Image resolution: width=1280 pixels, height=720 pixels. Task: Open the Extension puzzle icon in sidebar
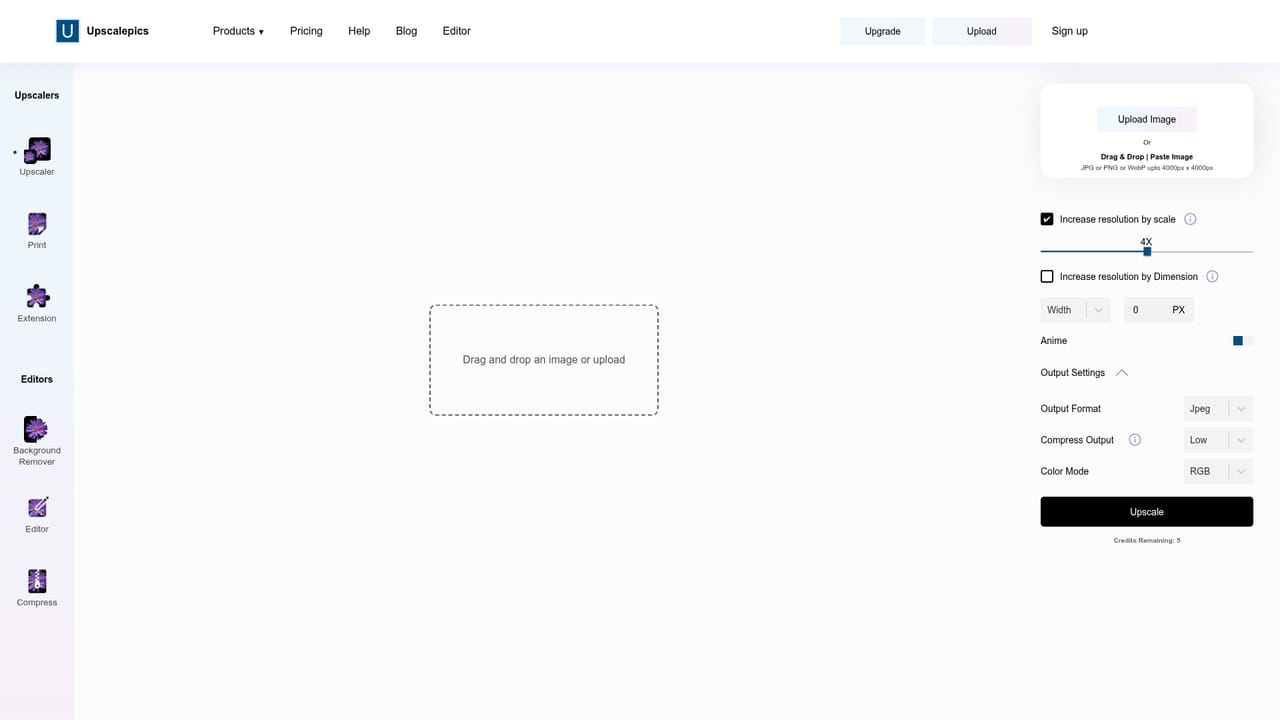pyautogui.click(x=37, y=296)
